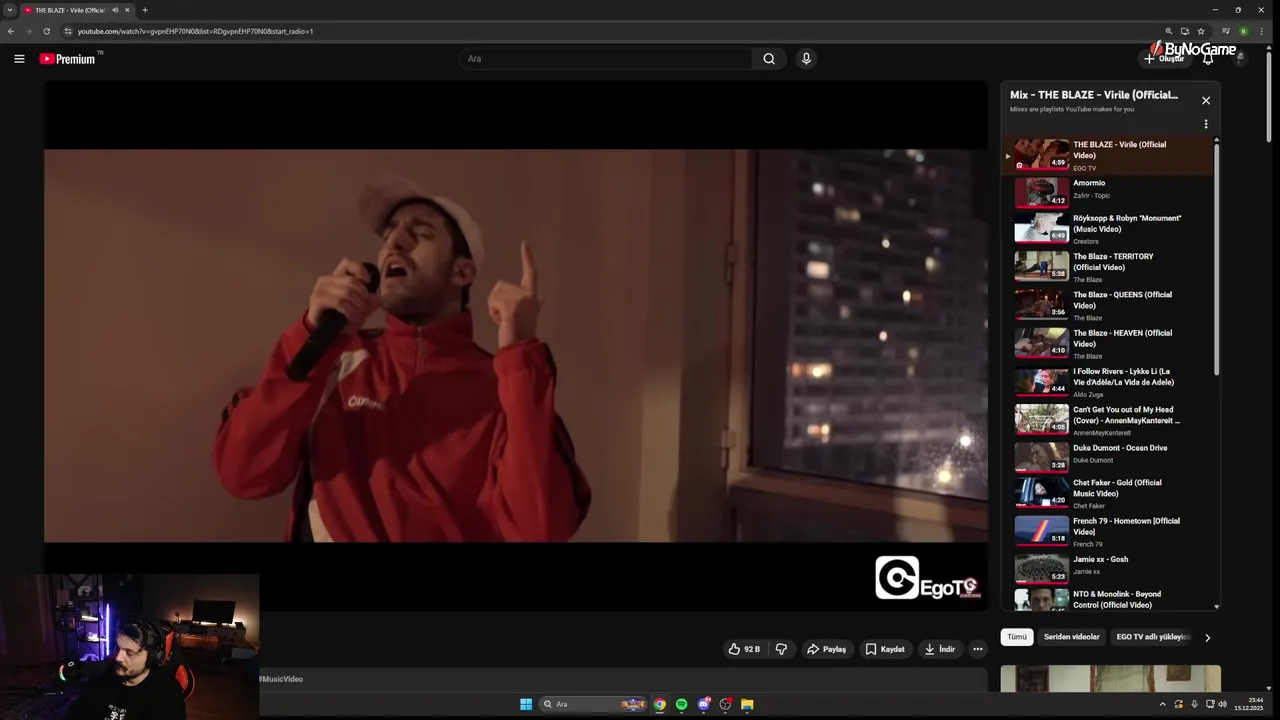Click the Paylaş share button

[x=827, y=649]
